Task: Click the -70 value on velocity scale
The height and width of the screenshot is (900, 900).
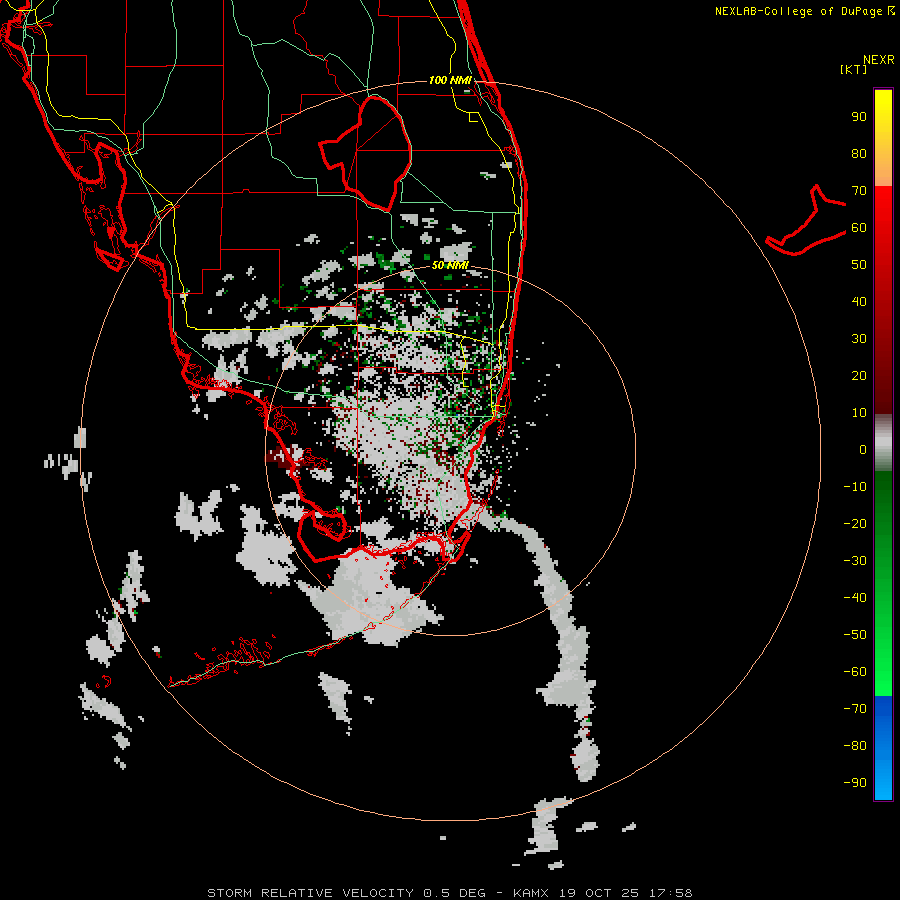Action: click(855, 709)
